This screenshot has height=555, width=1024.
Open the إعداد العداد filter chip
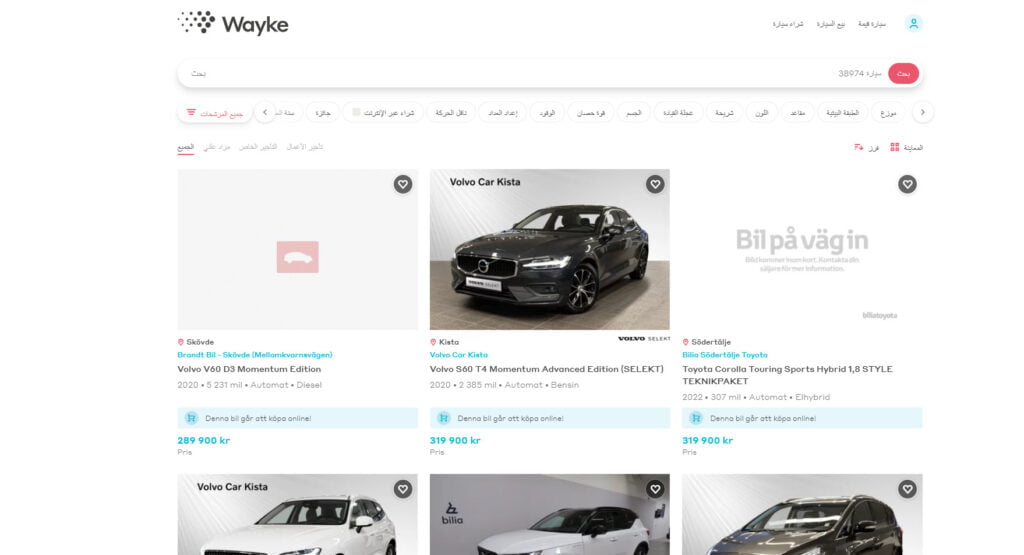[503, 112]
